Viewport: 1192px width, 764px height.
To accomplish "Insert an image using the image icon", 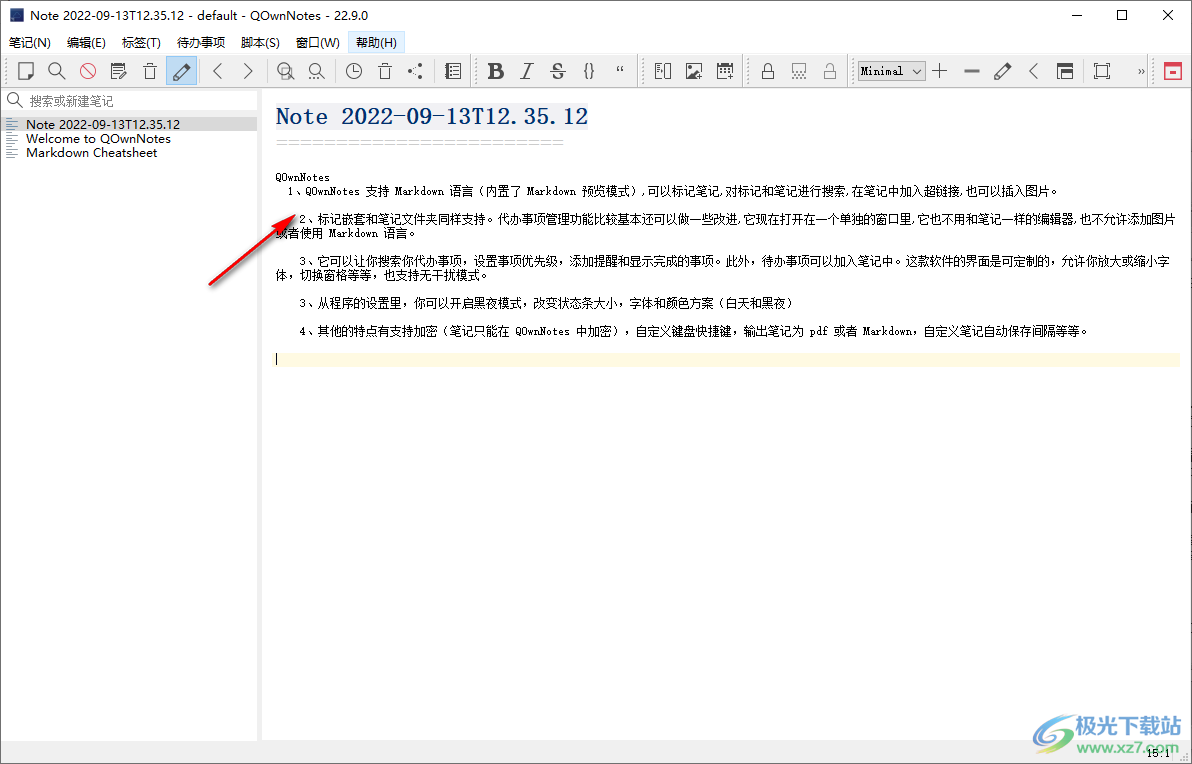I will (694, 71).
